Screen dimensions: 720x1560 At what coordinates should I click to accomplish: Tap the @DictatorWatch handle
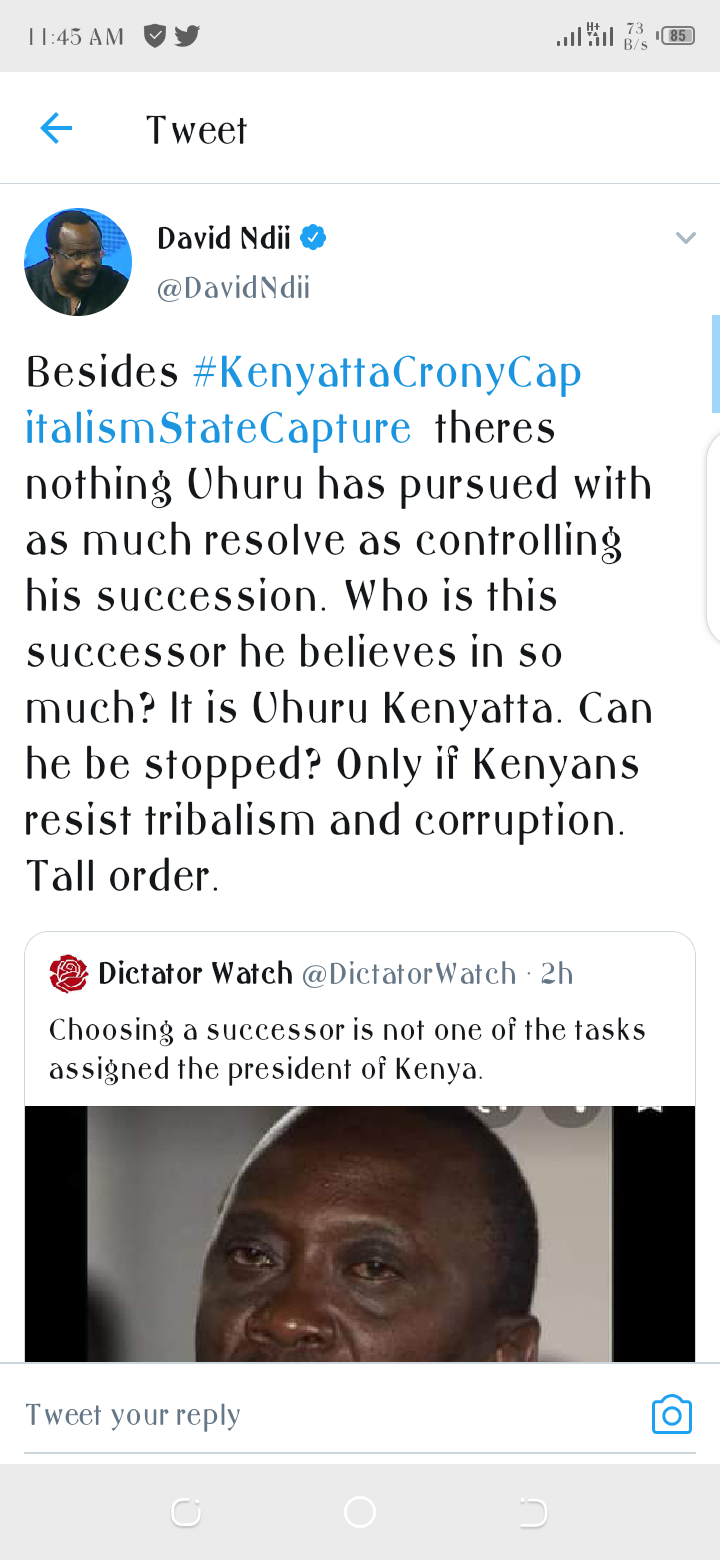(409, 973)
